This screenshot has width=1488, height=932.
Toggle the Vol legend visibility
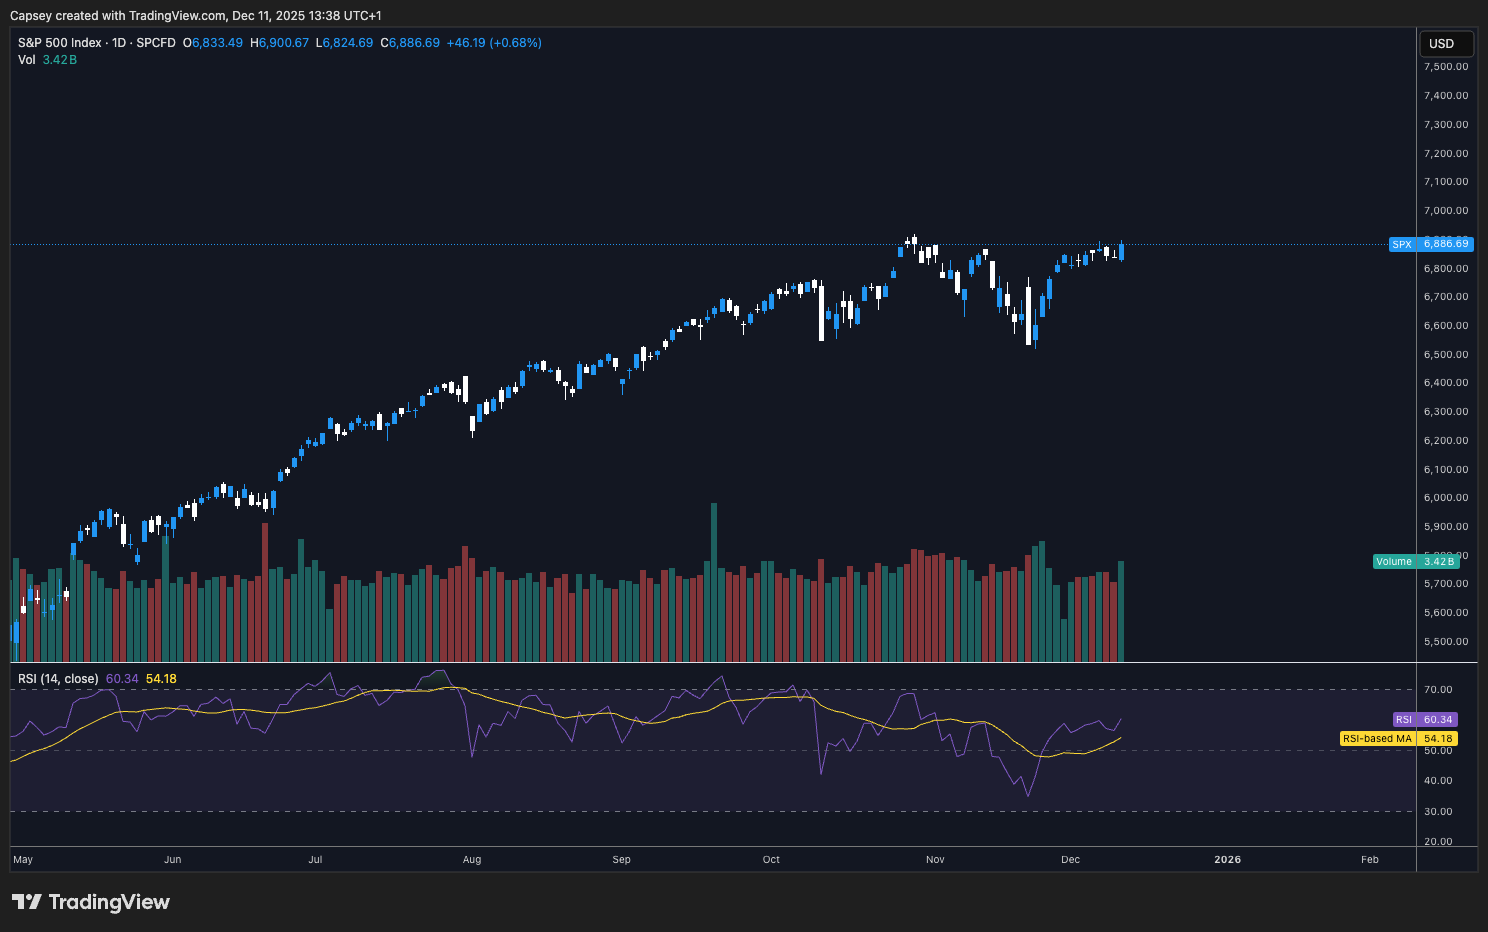25,59
